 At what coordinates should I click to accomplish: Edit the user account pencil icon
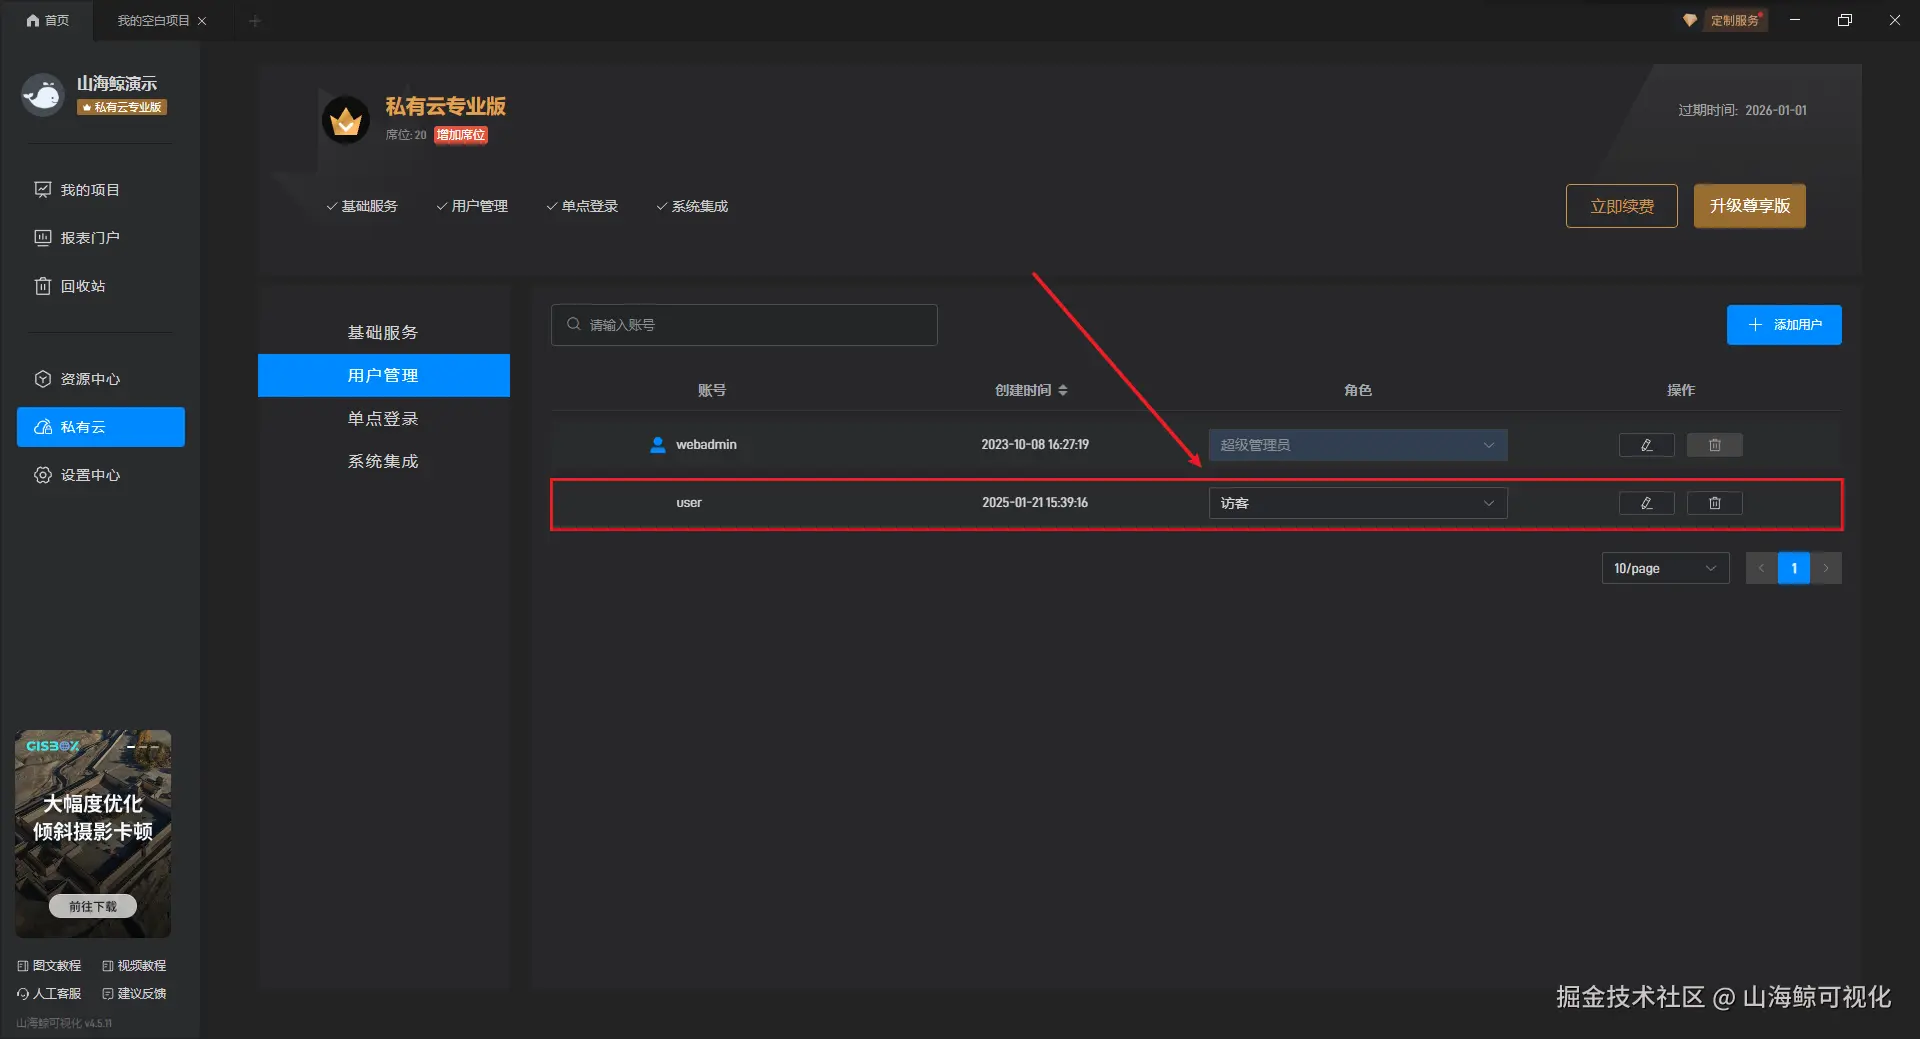pos(1647,503)
